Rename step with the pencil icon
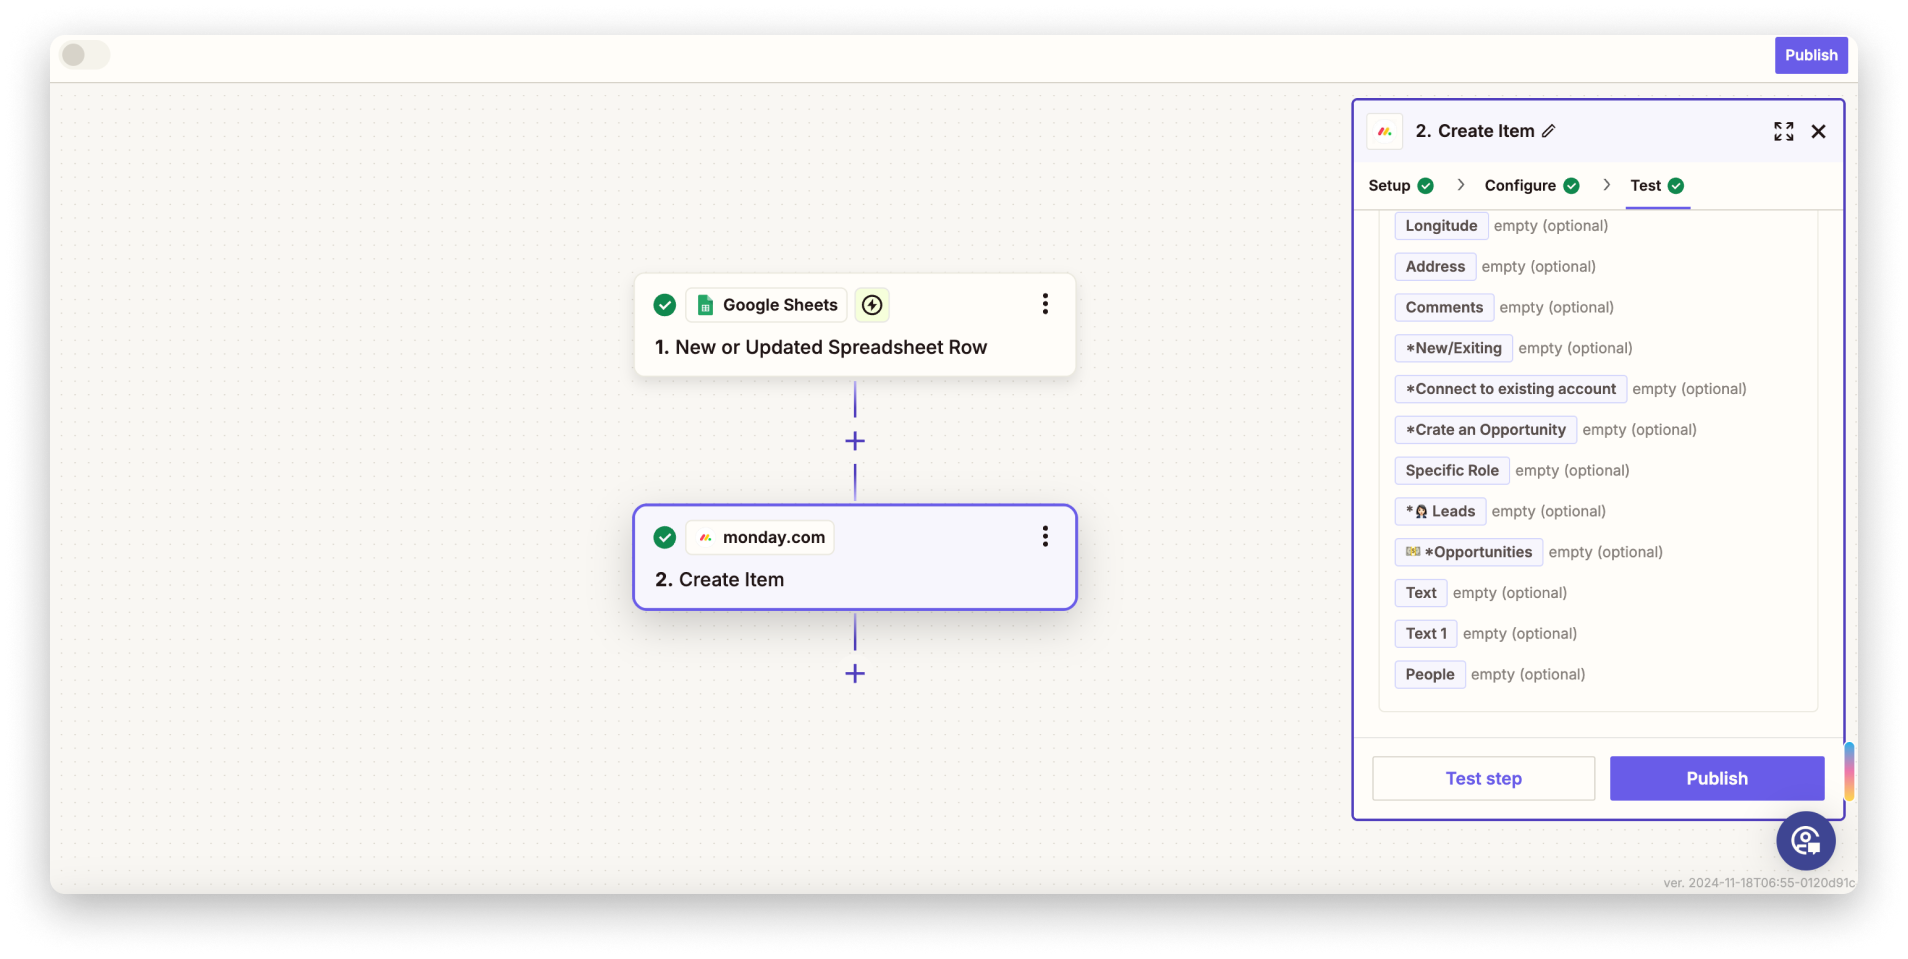This screenshot has width=1908, height=959. (x=1549, y=131)
